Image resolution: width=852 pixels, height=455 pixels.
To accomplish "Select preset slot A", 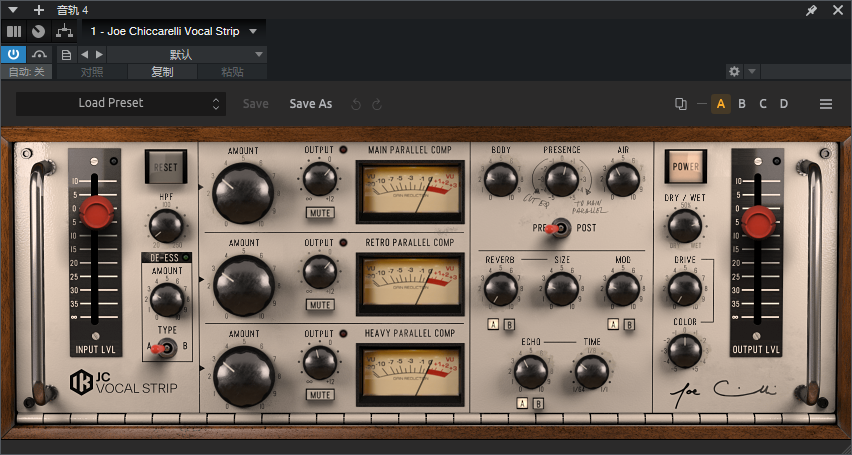I will click(721, 104).
